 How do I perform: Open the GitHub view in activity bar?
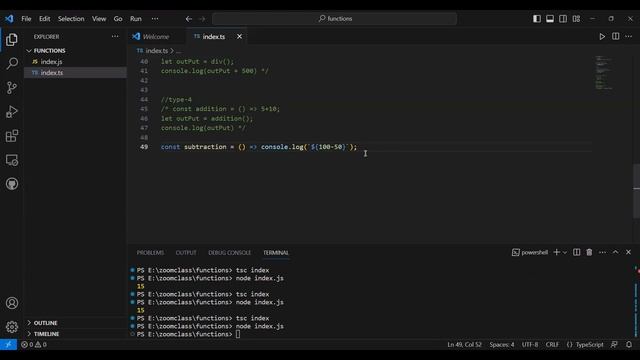point(12,184)
